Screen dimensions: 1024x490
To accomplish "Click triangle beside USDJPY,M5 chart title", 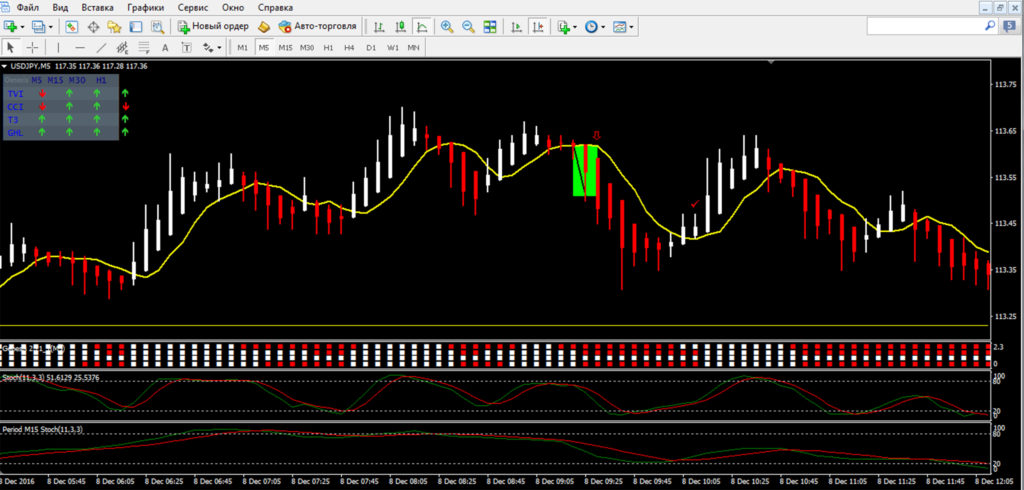I will [x=5, y=66].
